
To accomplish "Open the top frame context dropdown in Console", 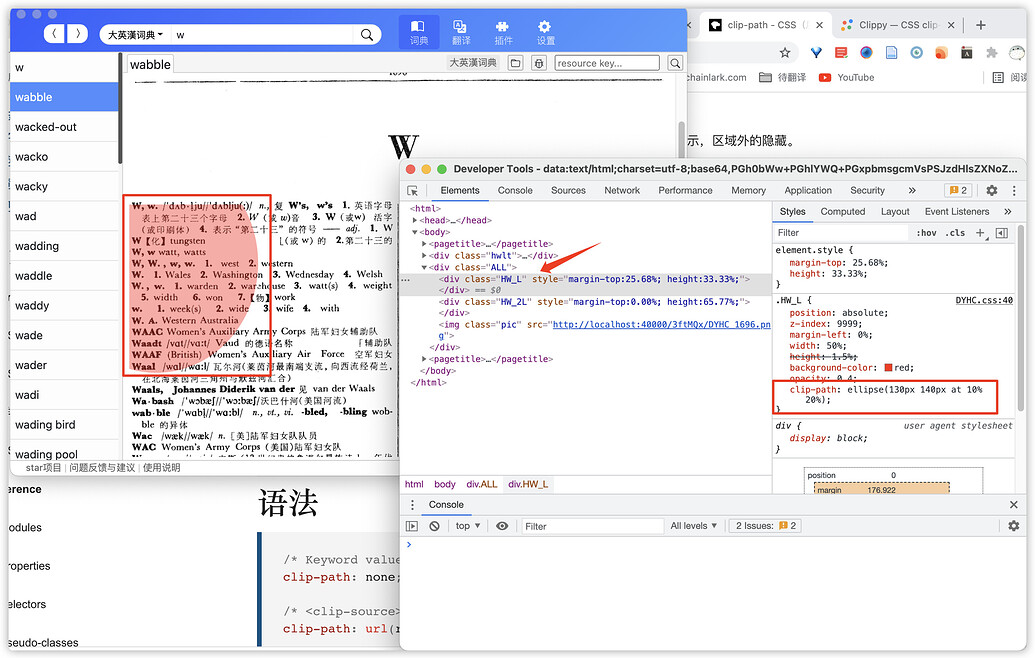I will click(x=468, y=525).
